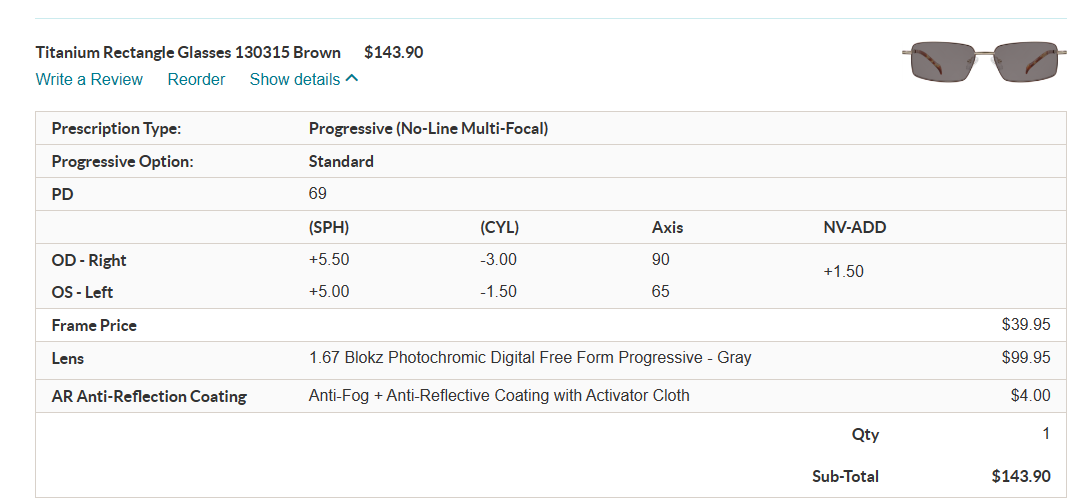This screenshot has width=1070, height=502.
Task: Click the Sub-Total amount $143.90
Action: [1020, 476]
